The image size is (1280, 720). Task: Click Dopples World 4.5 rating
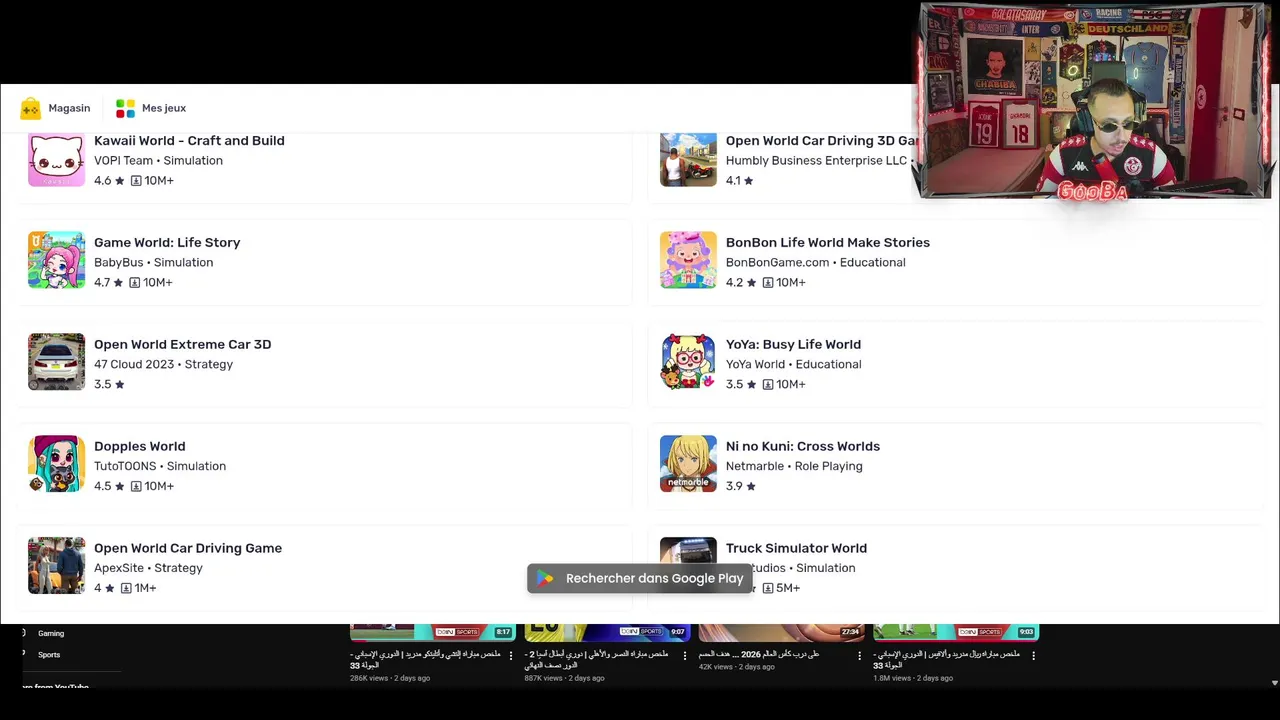pyautogui.click(x=109, y=487)
